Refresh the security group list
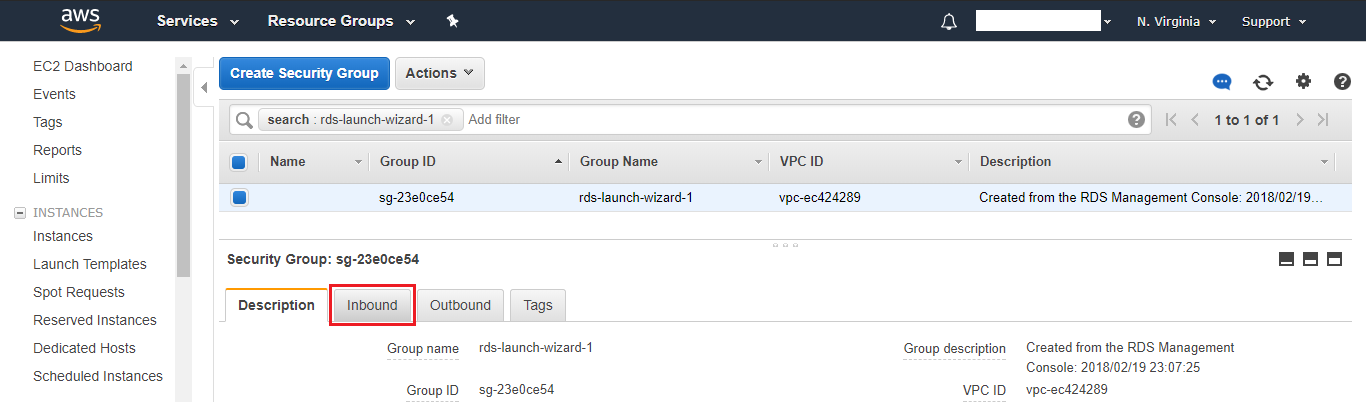Screen dimensions: 1366x402 1263,82
